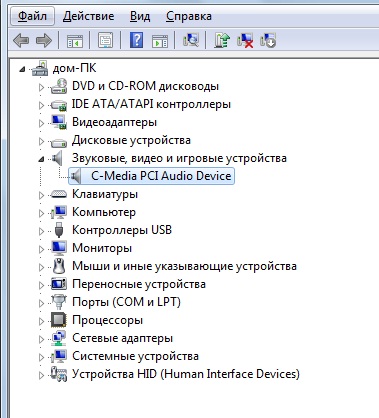Open the Справка menu

point(189,16)
